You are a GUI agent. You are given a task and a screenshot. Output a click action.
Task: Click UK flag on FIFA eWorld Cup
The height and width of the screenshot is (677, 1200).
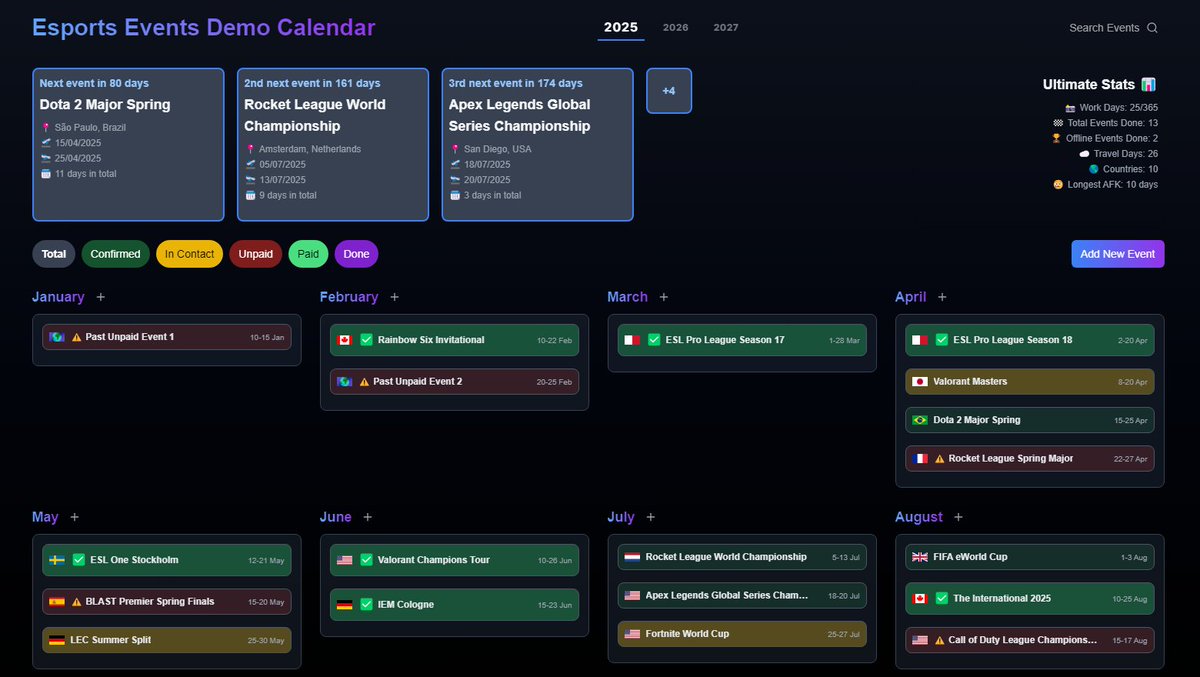920,557
